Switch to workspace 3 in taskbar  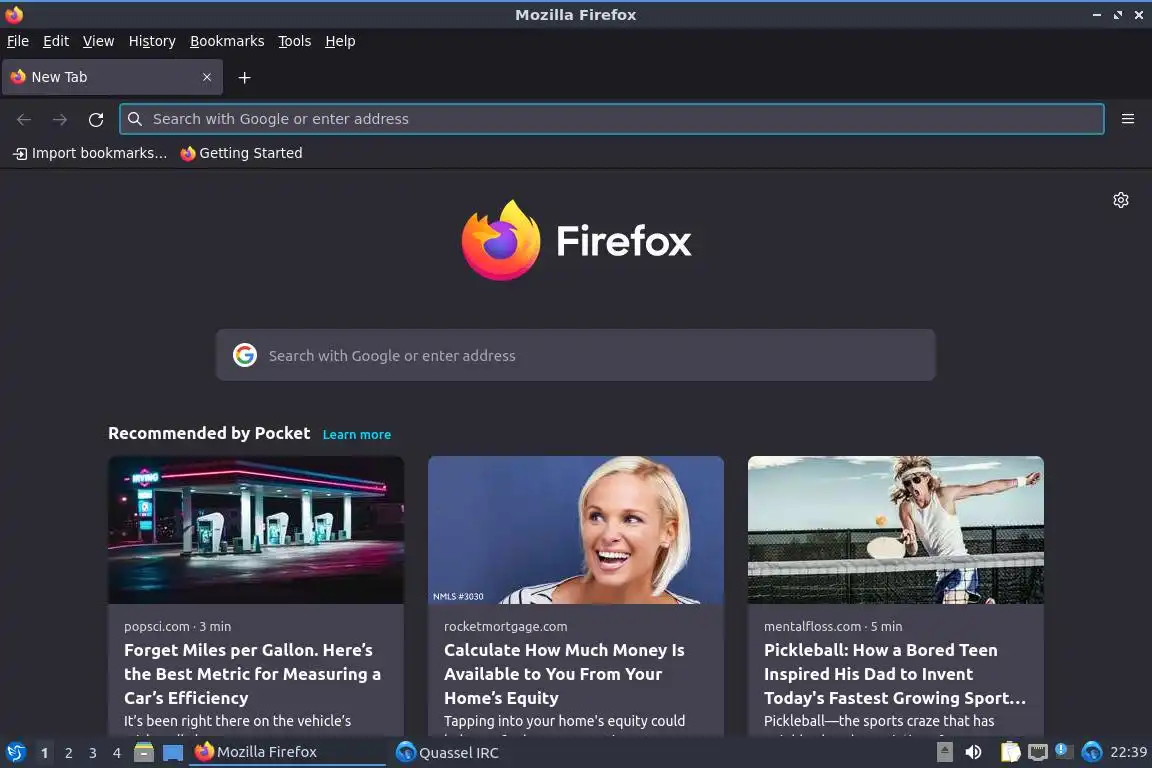(x=93, y=753)
